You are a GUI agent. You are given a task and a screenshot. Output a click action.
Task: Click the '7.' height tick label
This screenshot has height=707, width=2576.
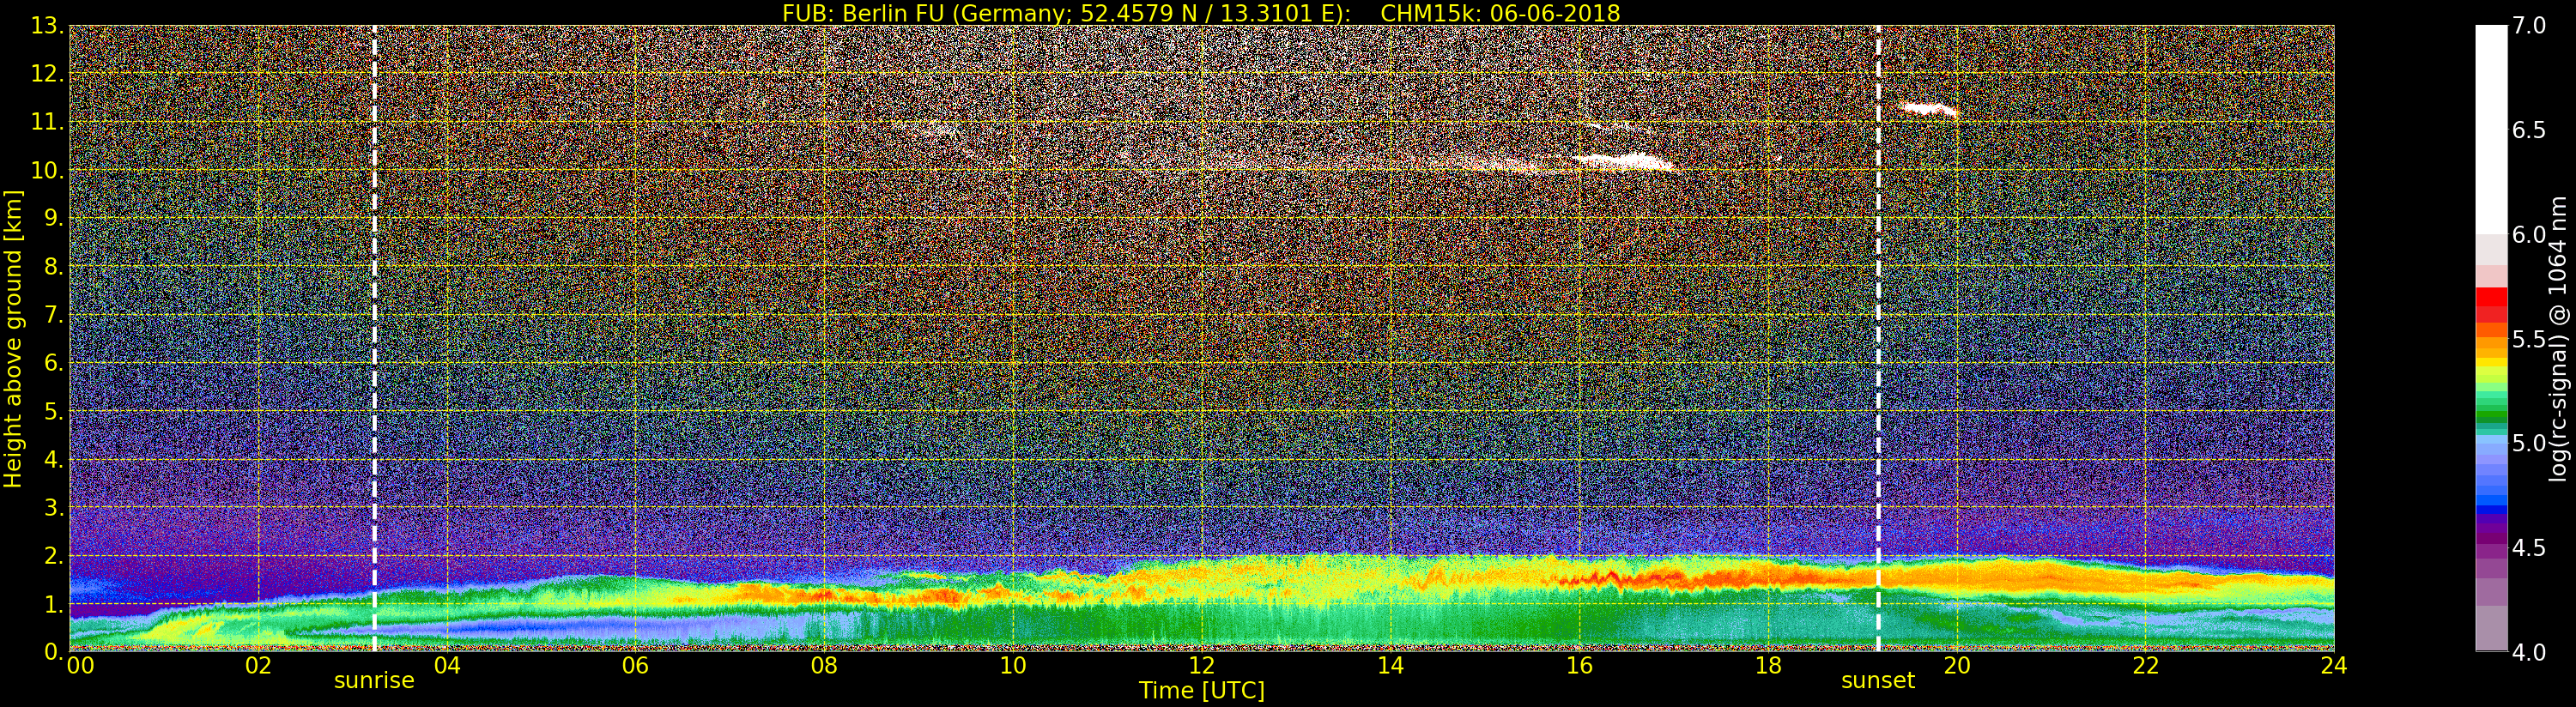(x=54, y=315)
